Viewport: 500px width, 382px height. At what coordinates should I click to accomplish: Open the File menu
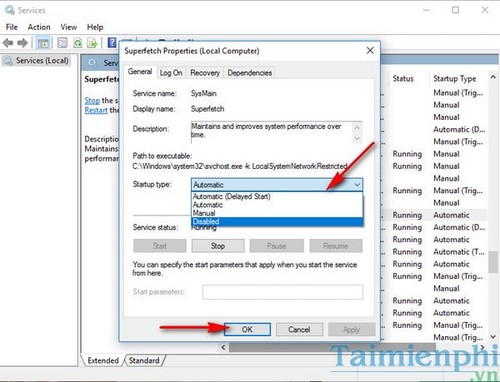coord(12,27)
